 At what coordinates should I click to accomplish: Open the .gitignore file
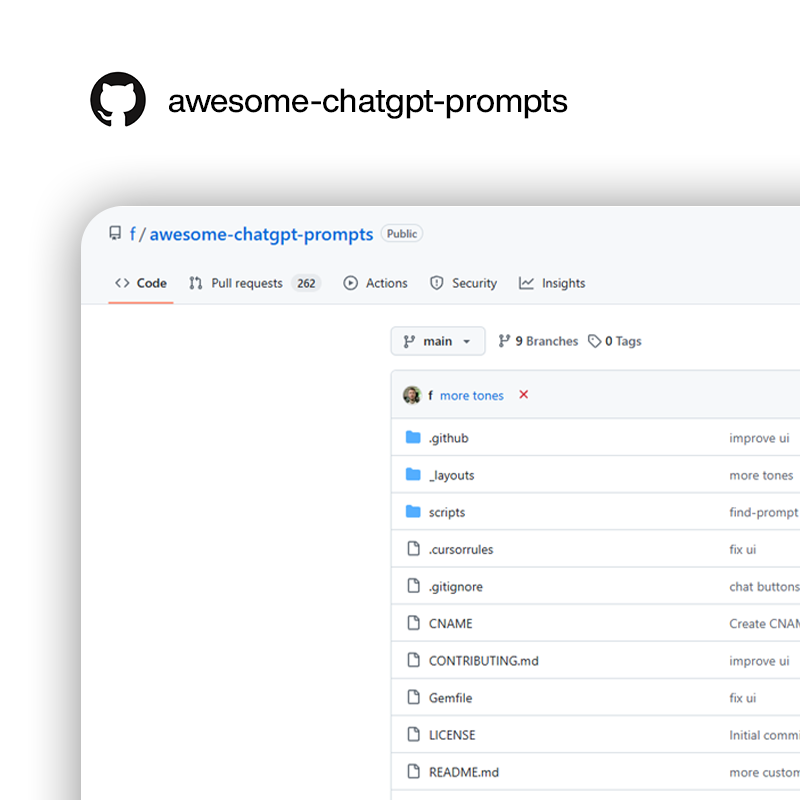click(x=456, y=587)
